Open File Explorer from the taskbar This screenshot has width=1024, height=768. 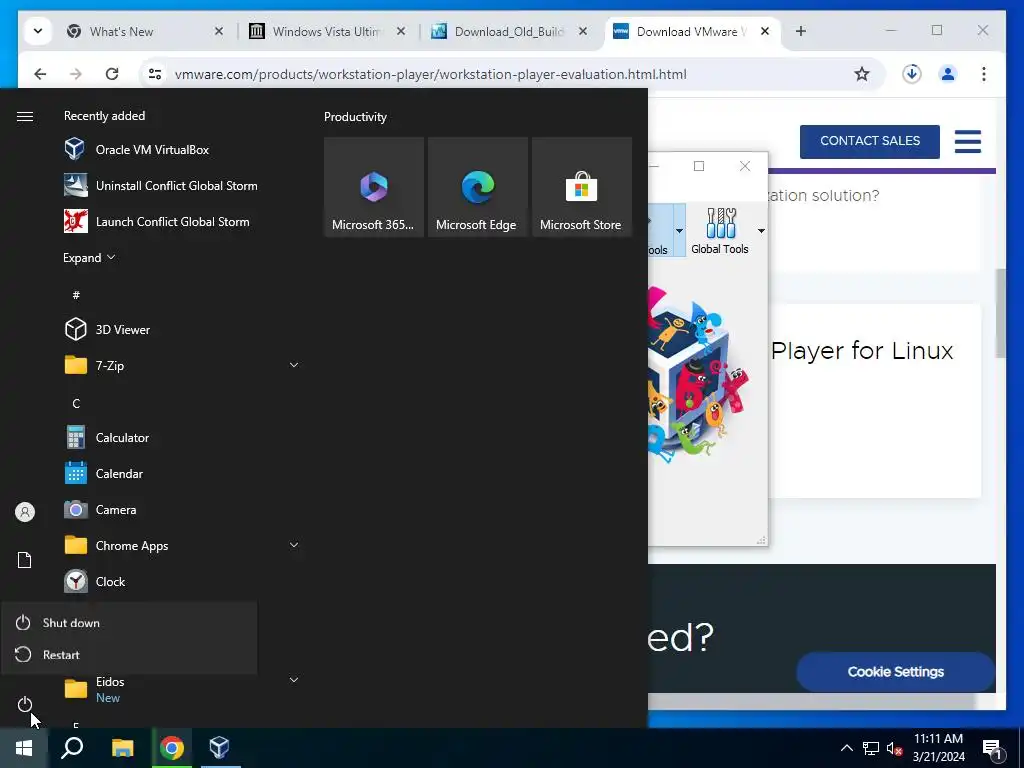122,748
